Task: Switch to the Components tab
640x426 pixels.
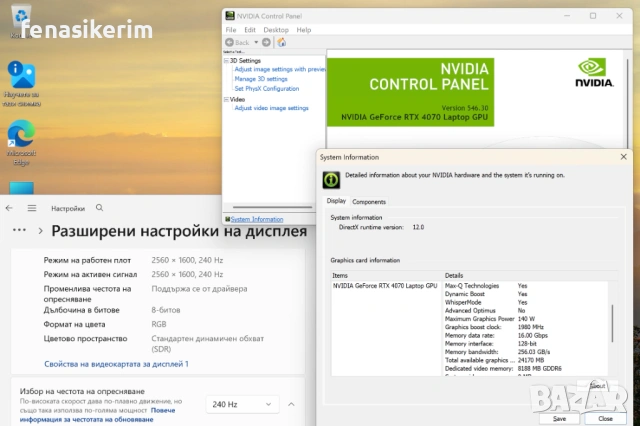Action: (369, 202)
